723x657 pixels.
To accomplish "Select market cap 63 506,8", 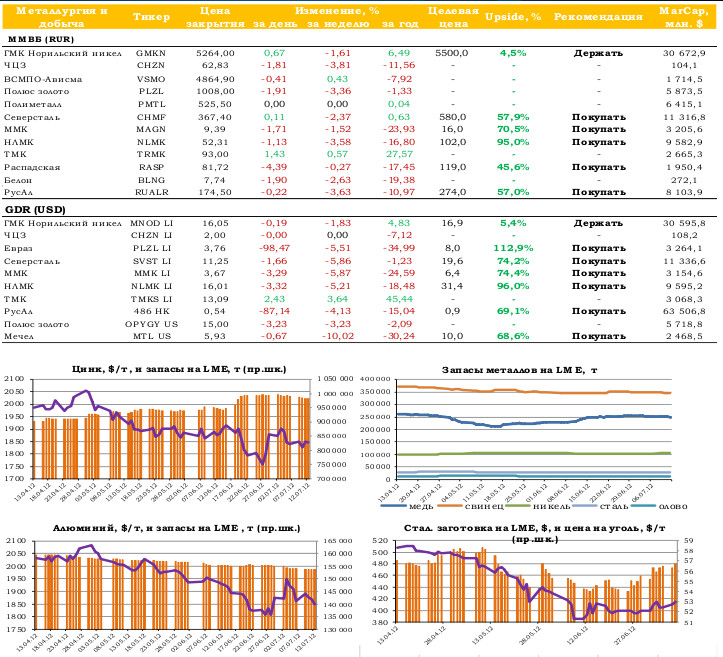I will coord(684,312).
